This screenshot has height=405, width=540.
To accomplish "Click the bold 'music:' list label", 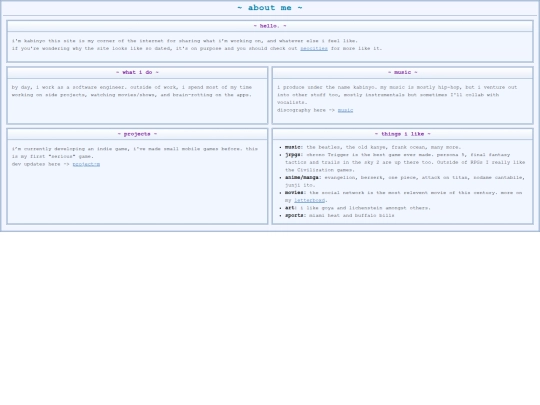I will (x=294, y=147).
